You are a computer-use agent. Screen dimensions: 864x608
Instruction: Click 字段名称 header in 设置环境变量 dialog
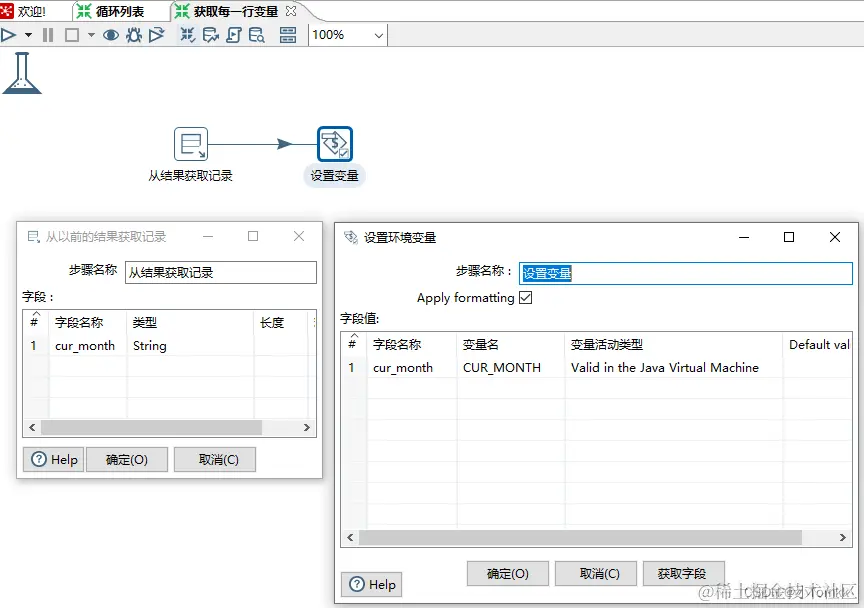coord(397,345)
